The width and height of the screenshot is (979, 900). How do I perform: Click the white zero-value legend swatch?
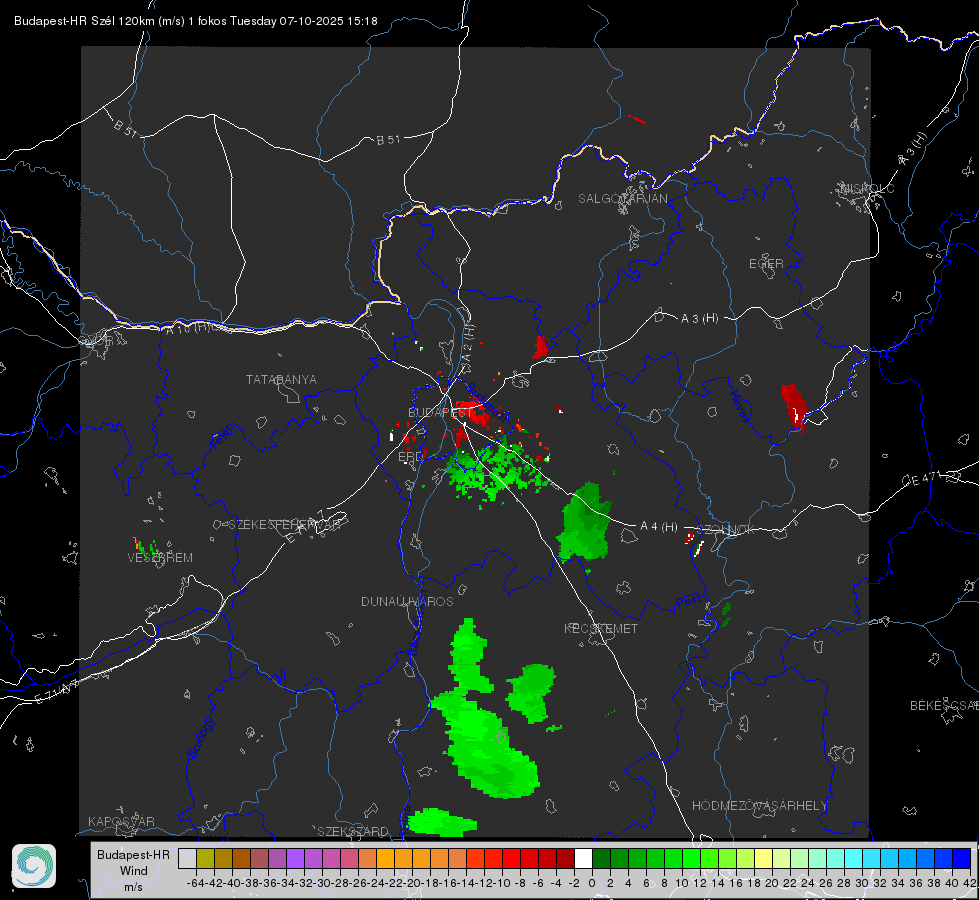(x=583, y=858)
